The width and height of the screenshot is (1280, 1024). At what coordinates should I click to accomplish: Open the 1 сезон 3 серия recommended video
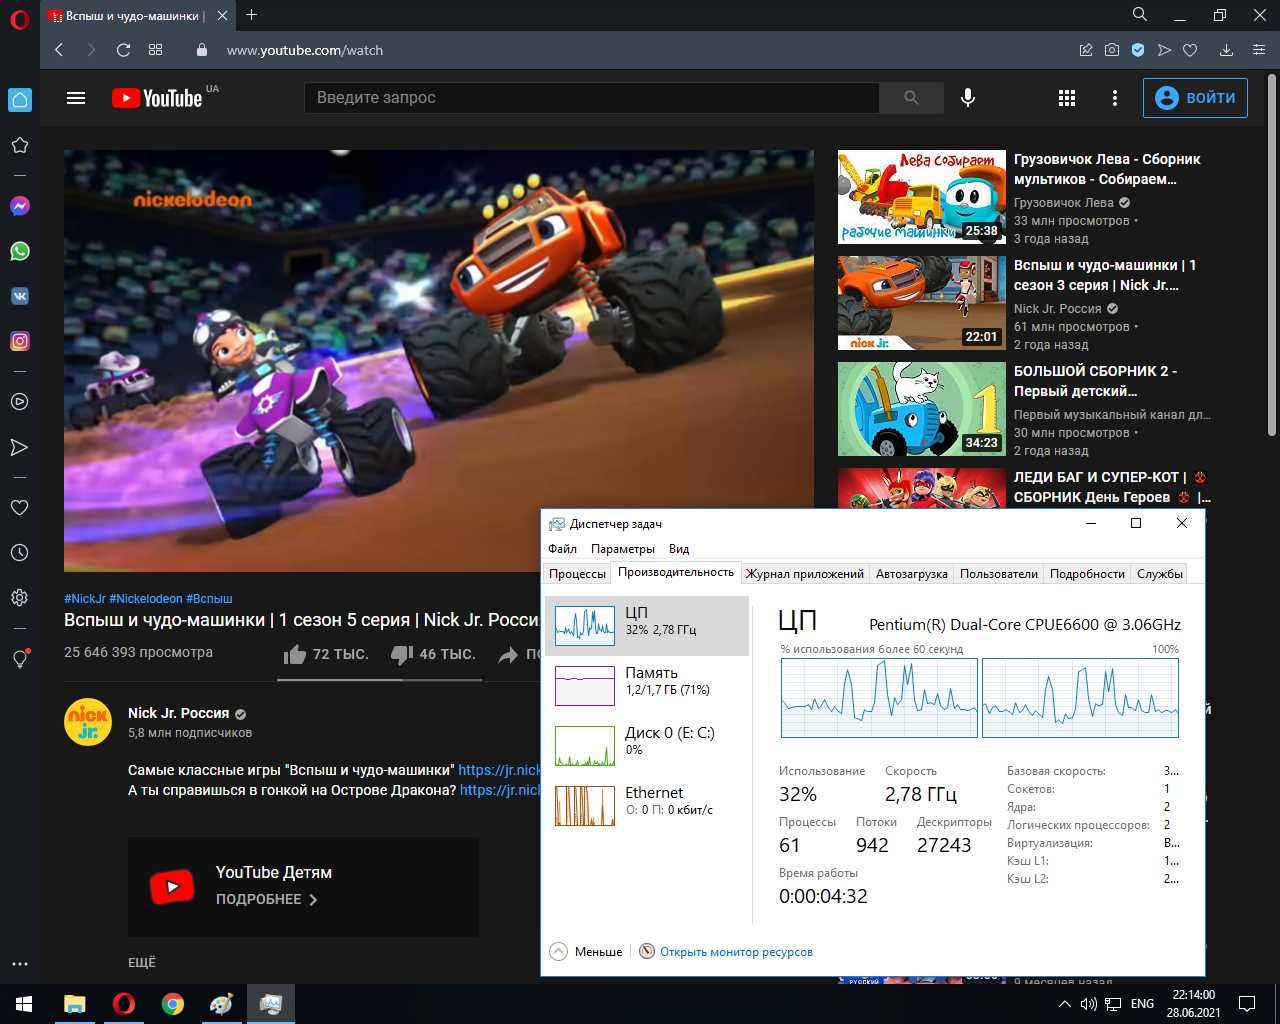click(x=1104, y=275)
